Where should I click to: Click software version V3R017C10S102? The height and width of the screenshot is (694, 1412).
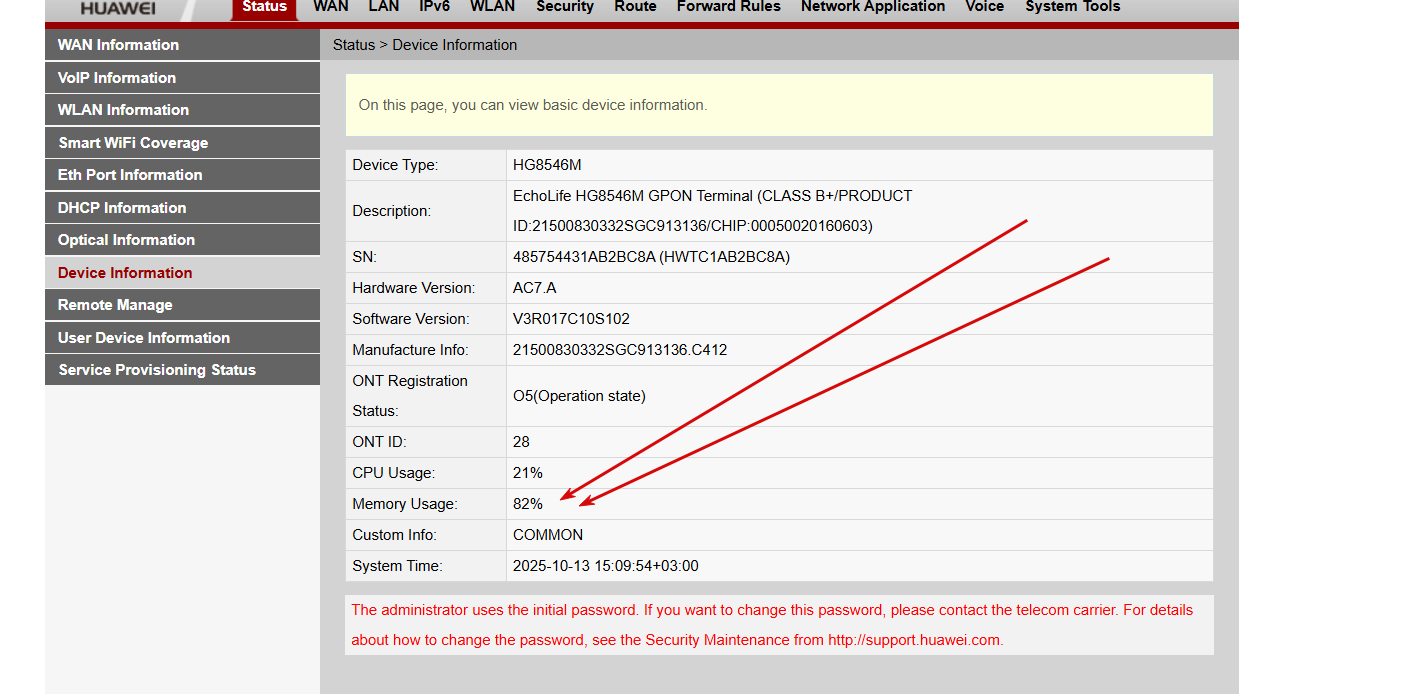[571, 319]
